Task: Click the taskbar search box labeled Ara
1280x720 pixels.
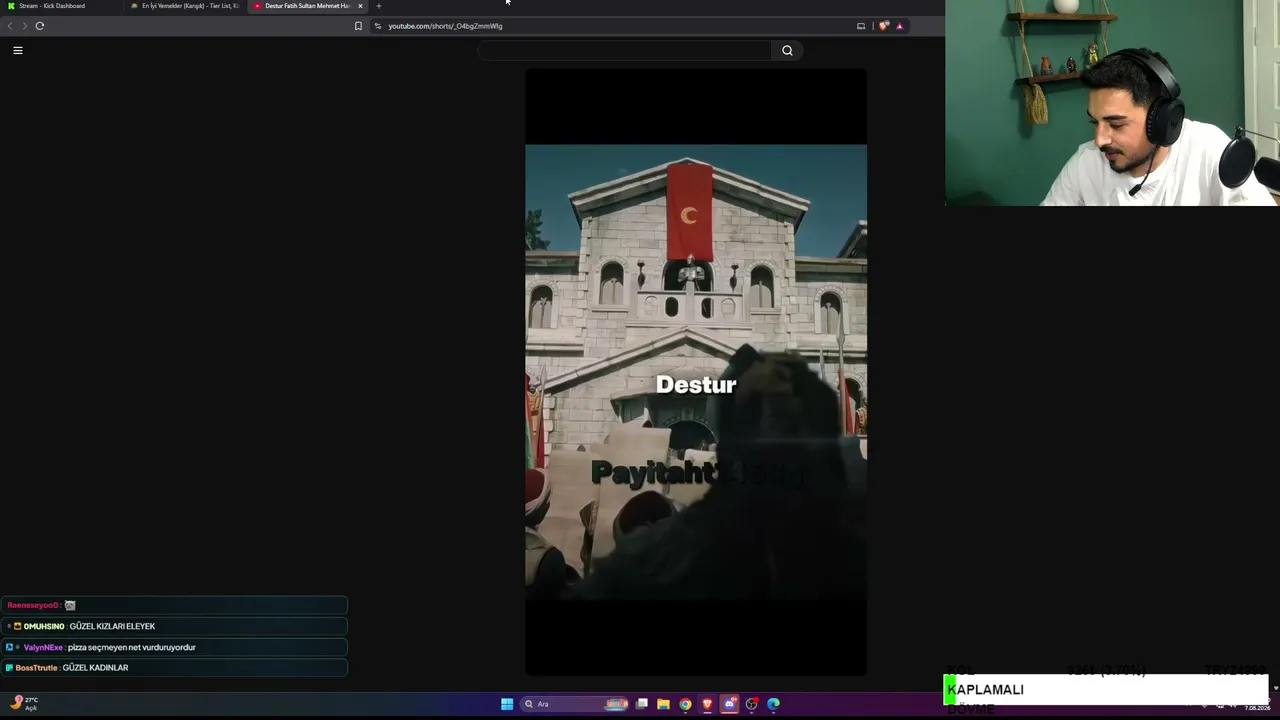Action: 575,704
